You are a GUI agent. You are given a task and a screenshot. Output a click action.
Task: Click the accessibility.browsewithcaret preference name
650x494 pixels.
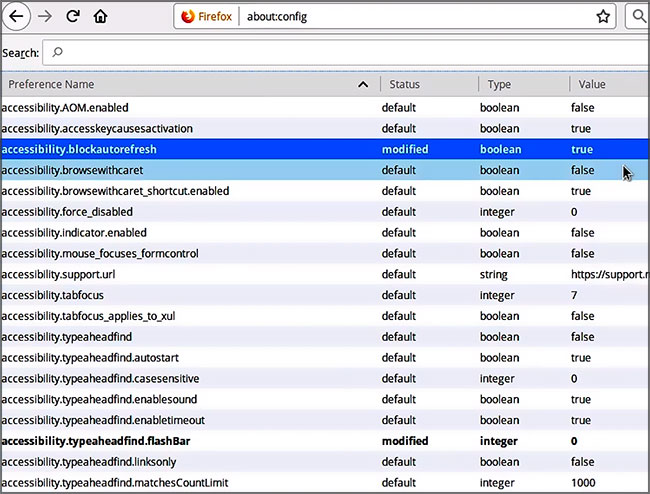pos(72,170)
